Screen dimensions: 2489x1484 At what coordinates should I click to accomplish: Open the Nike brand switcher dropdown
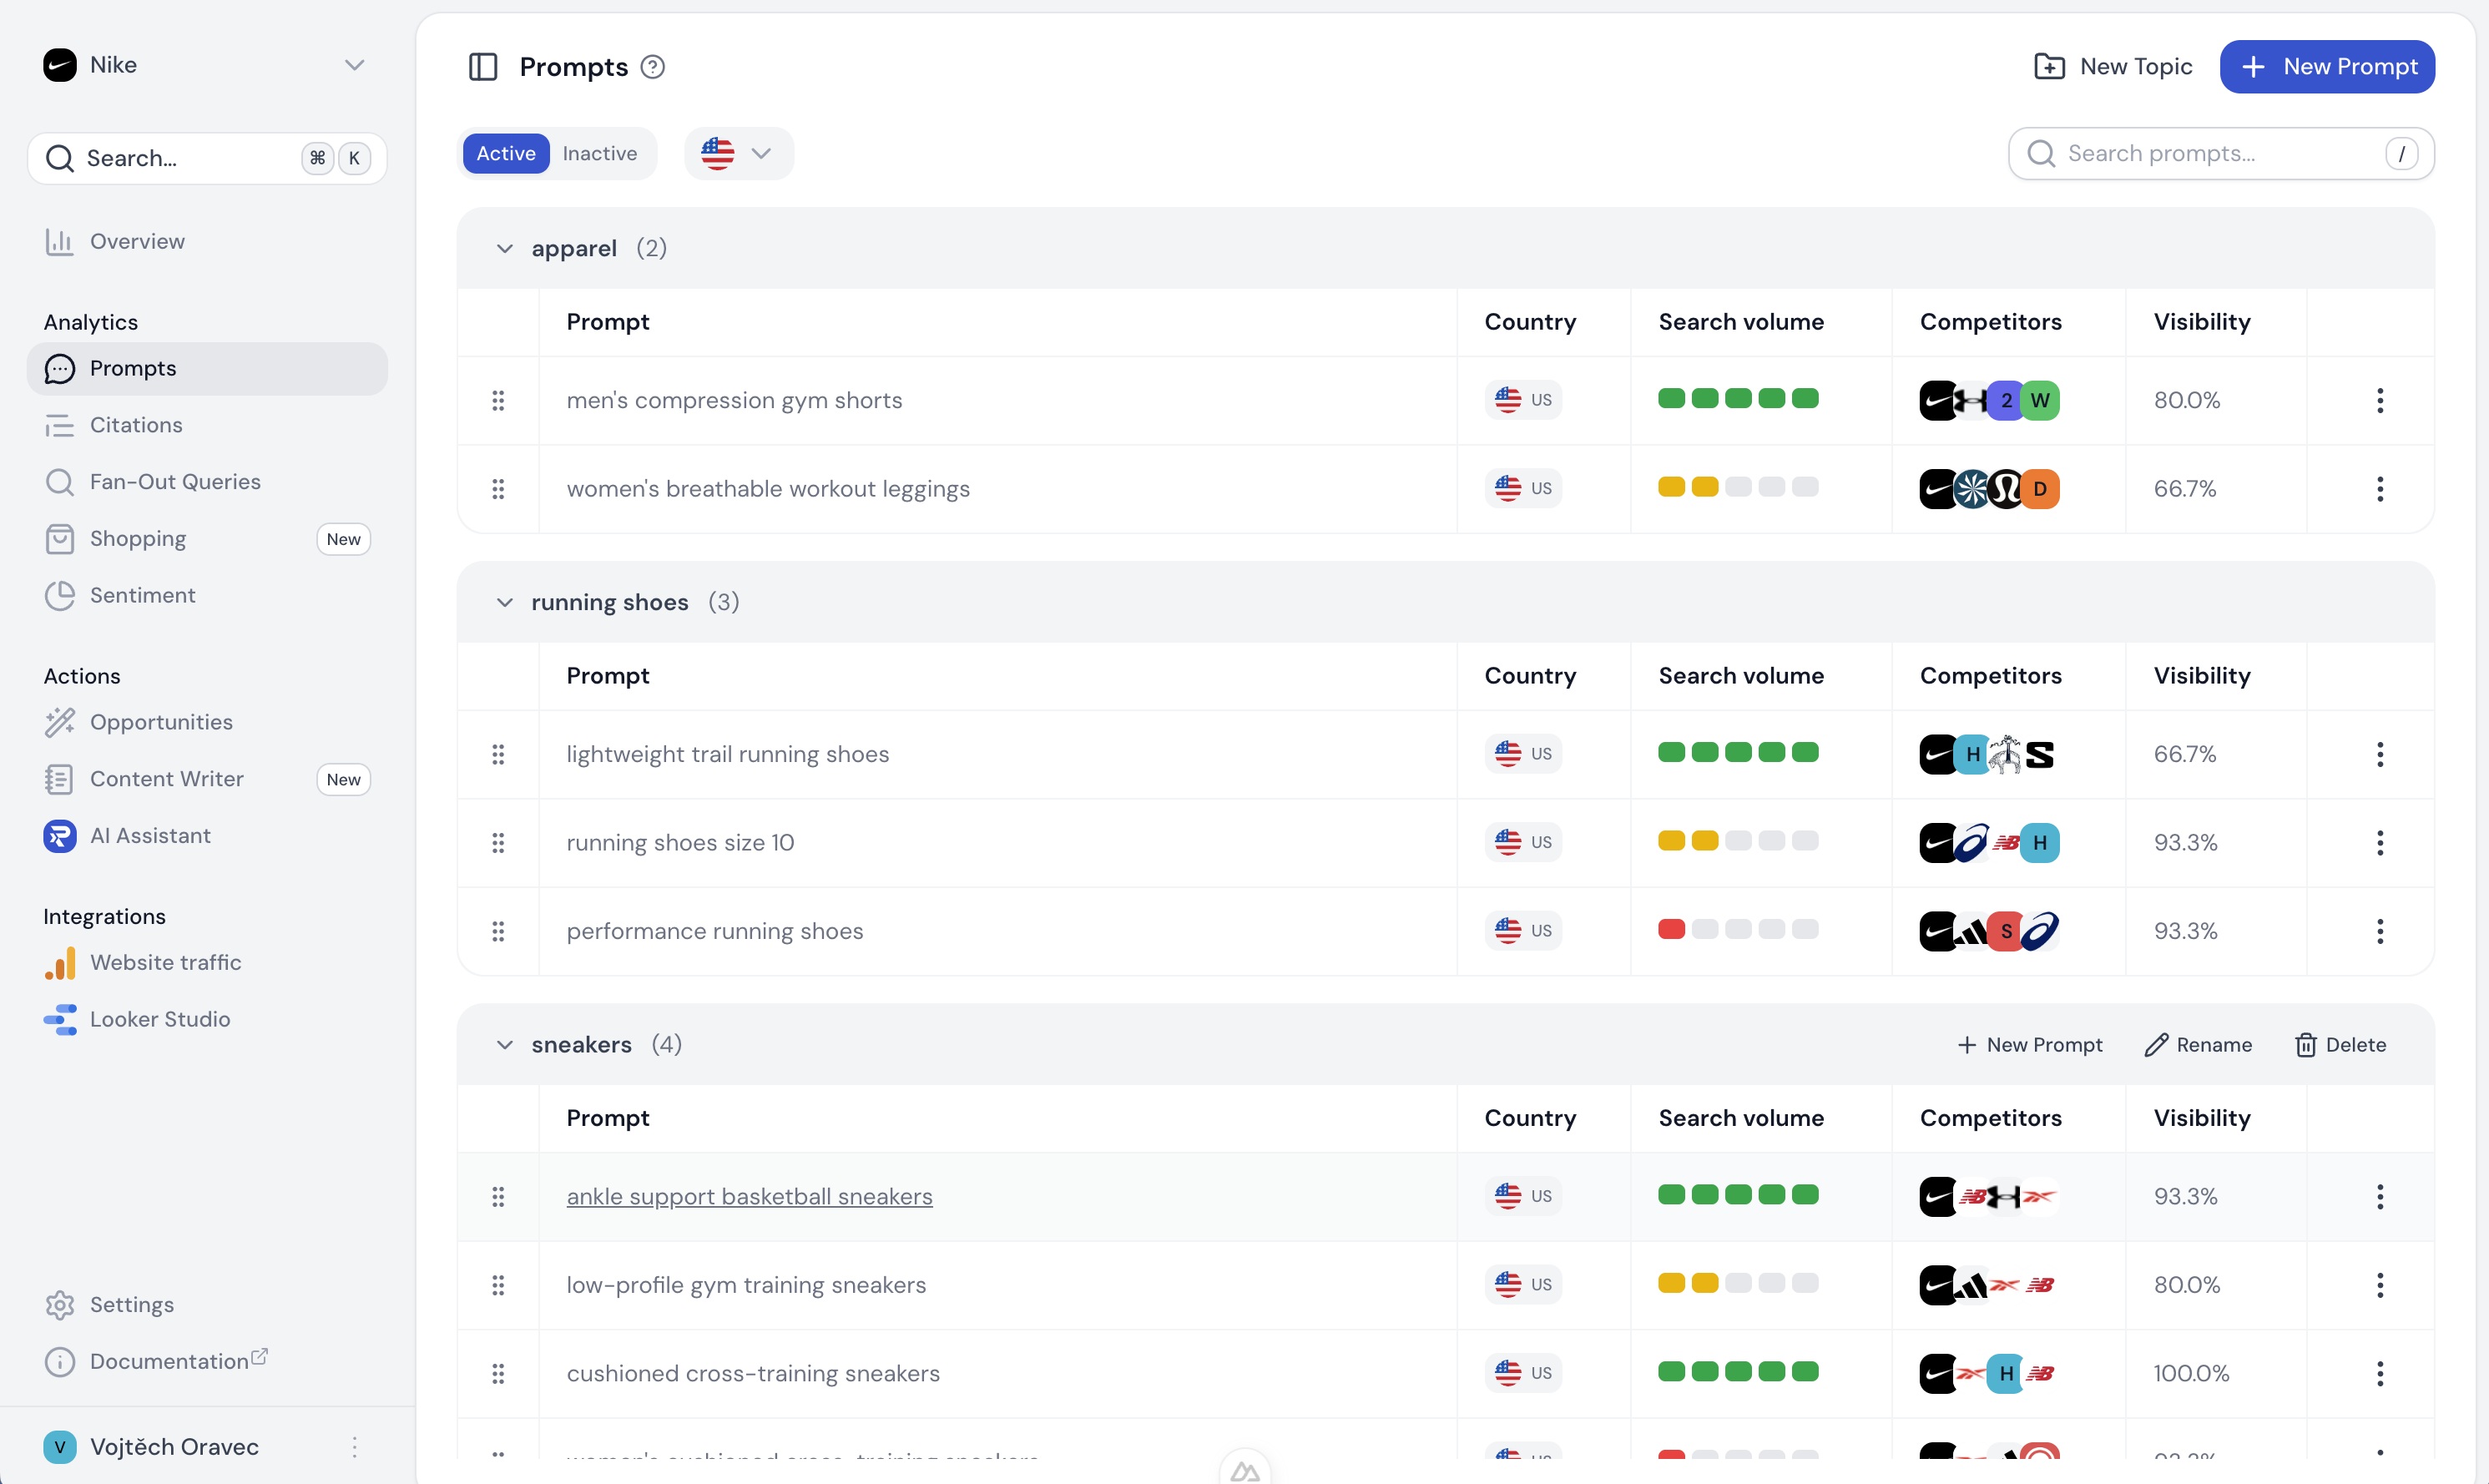354,65
